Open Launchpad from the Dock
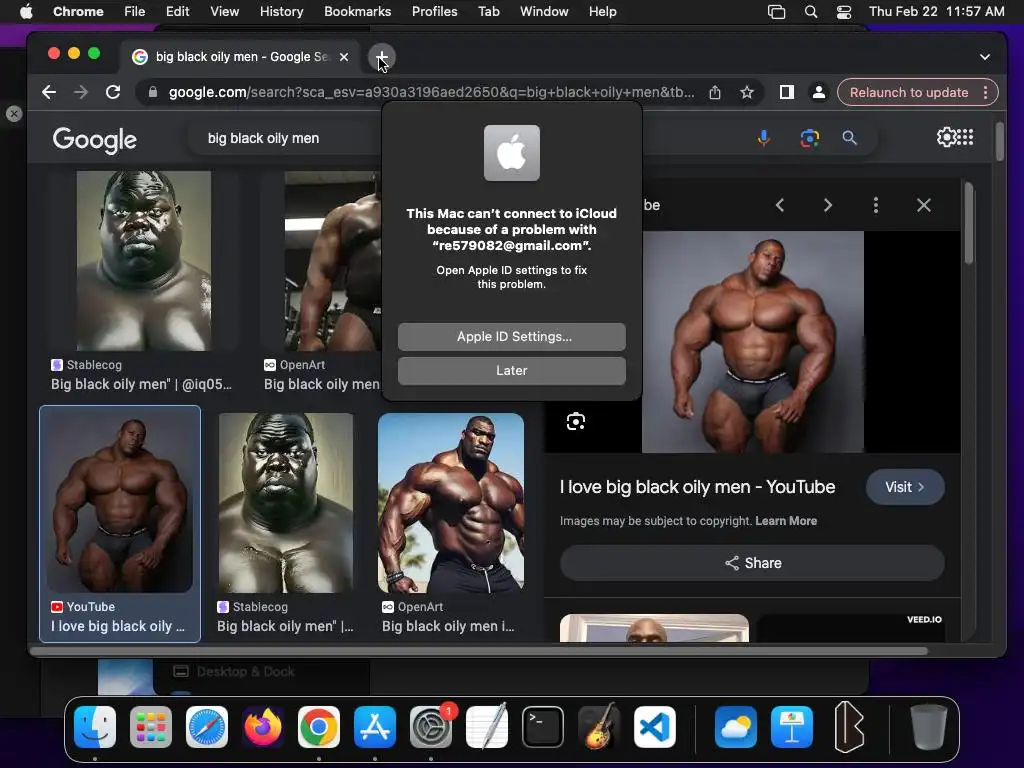Viewport: 1024px width, 768px height. coord(151,727)
